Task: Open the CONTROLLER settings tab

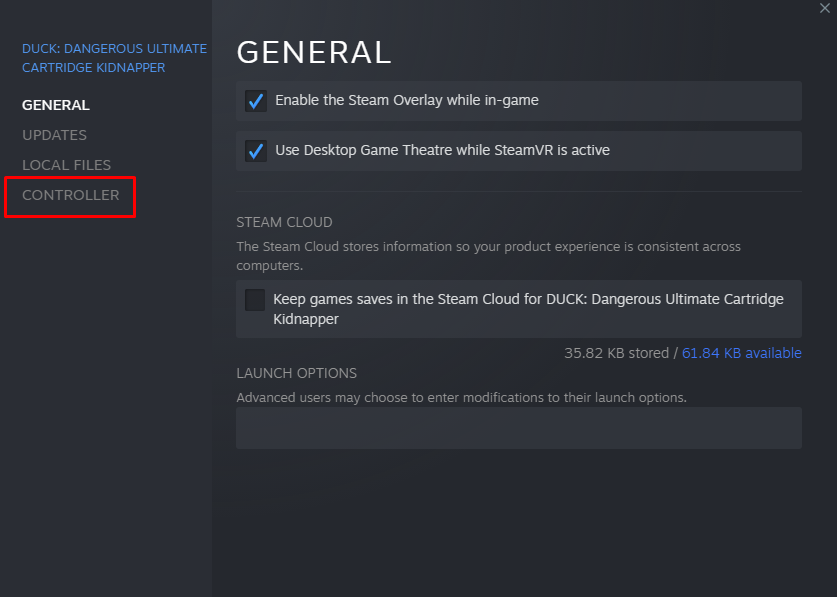Action: [70, 195]
